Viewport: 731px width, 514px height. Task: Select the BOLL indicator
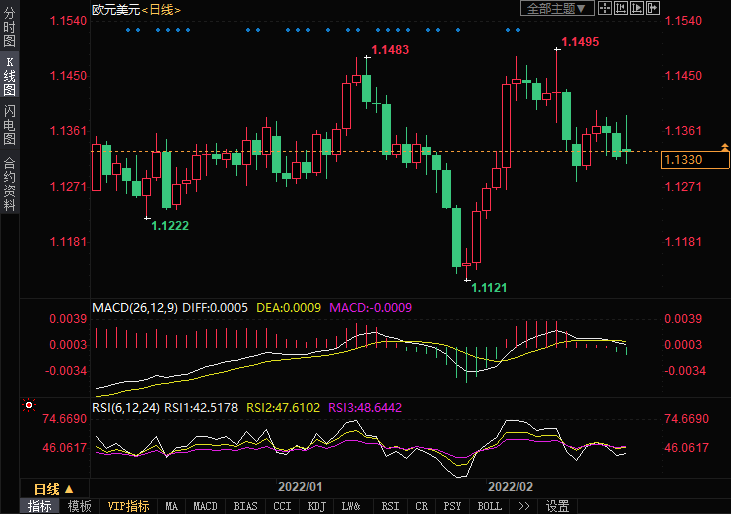tap(489, 506)
